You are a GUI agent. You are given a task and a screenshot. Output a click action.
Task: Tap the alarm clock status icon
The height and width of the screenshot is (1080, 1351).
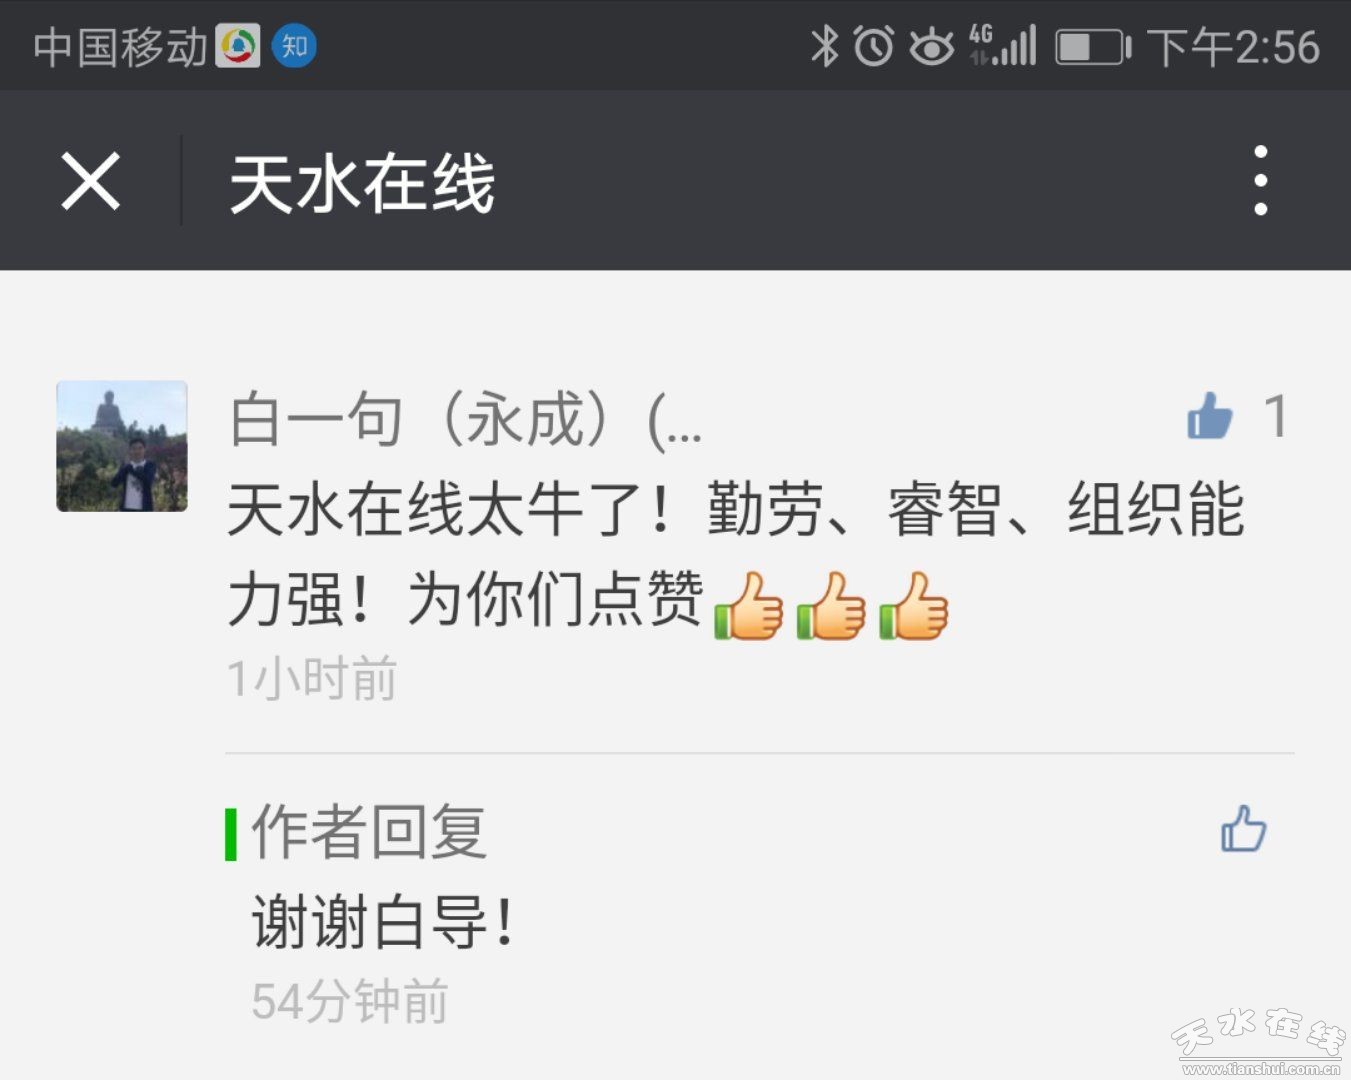coord(874,46)
